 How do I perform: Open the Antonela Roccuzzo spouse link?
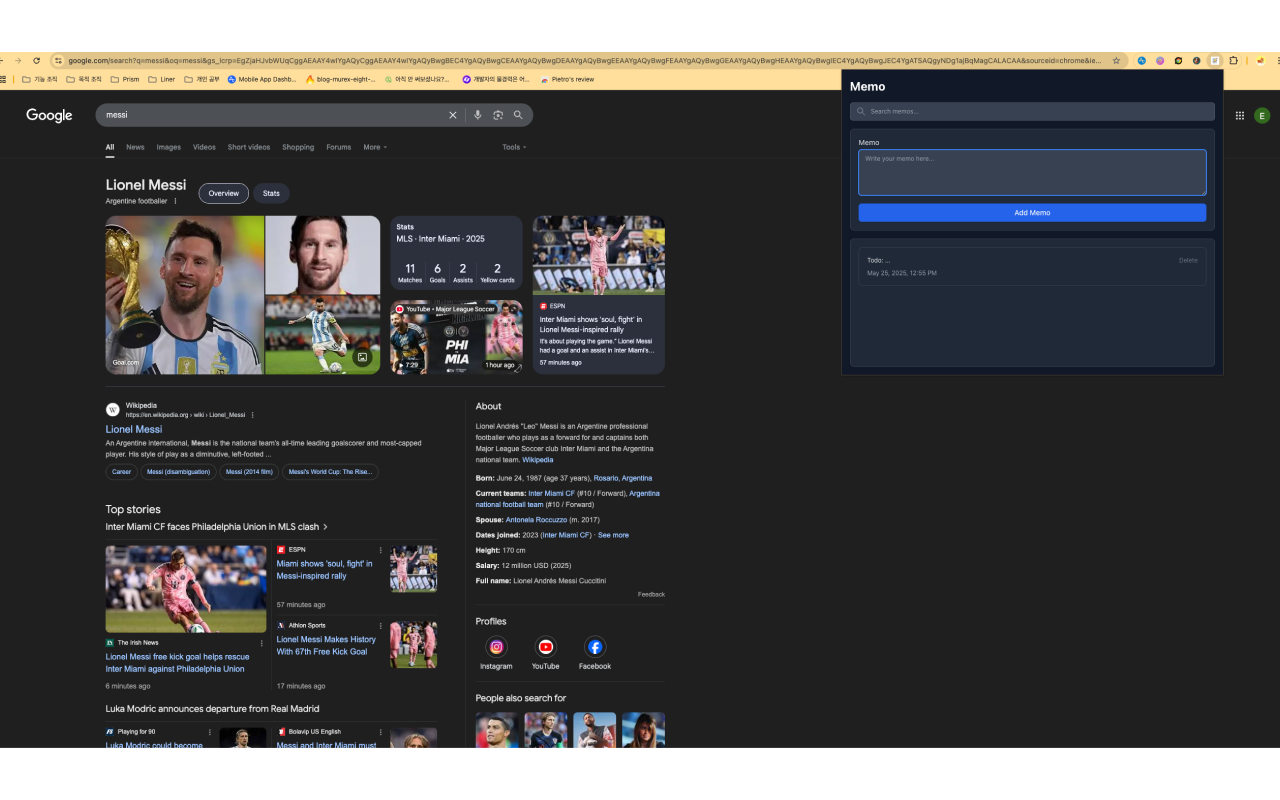pyautogui.click(x=536, y=520)
